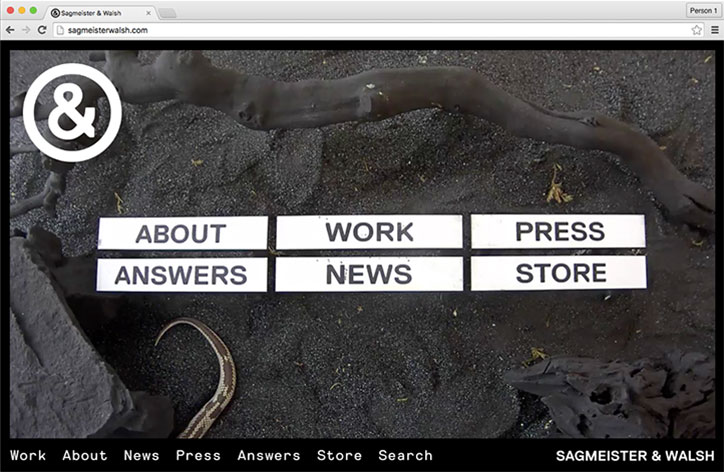Click the Person 1 profile button
The image size is (724, 472).
click(x=703, y=10)
